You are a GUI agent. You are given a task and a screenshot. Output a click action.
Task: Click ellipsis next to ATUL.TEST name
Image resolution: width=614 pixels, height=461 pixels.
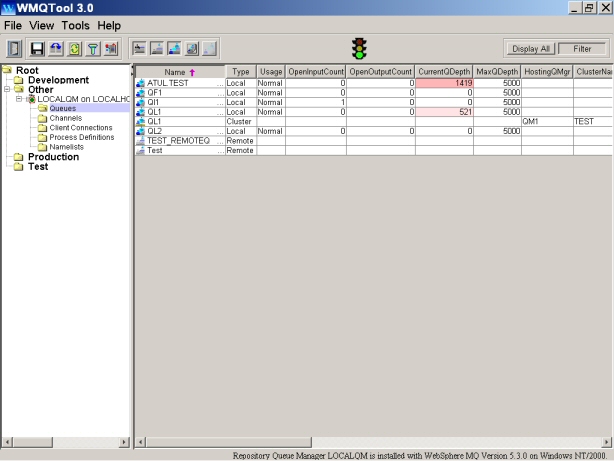click(x=220, y=83)
